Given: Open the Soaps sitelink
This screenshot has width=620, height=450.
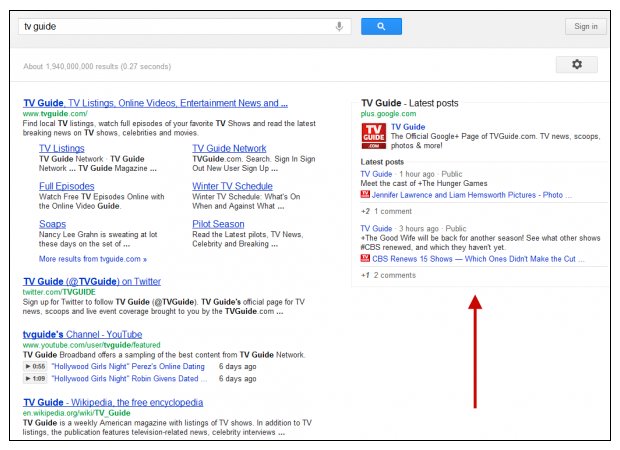Looking at the screenshot, I should 52,224.
